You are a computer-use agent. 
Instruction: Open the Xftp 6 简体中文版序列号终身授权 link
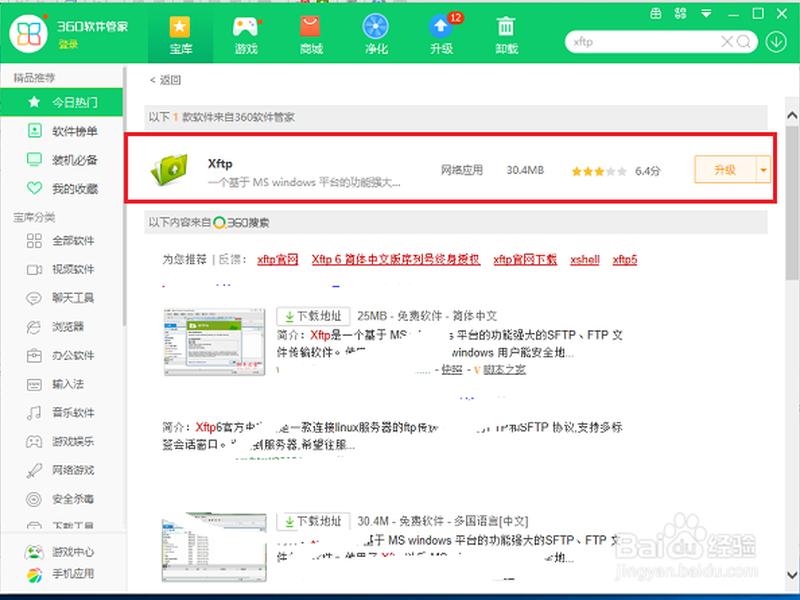coord(396,259)
